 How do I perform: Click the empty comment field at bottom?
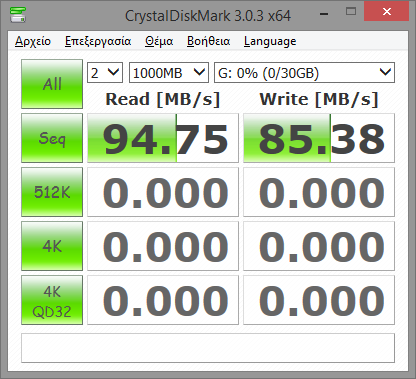click(x=208, y=348)
